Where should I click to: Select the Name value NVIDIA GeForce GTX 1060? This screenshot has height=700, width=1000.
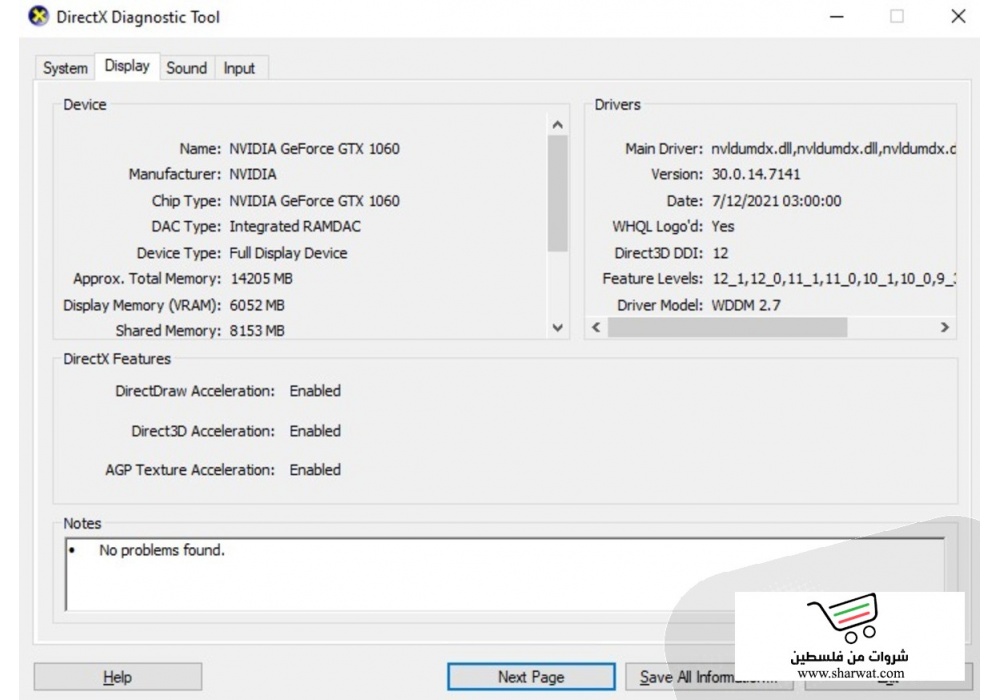click(314, 149)
